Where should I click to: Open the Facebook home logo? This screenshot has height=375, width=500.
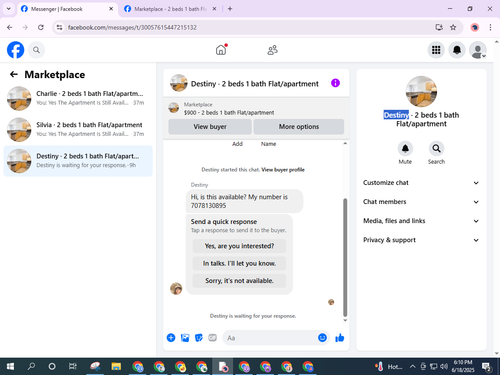(x=15, y=50)
